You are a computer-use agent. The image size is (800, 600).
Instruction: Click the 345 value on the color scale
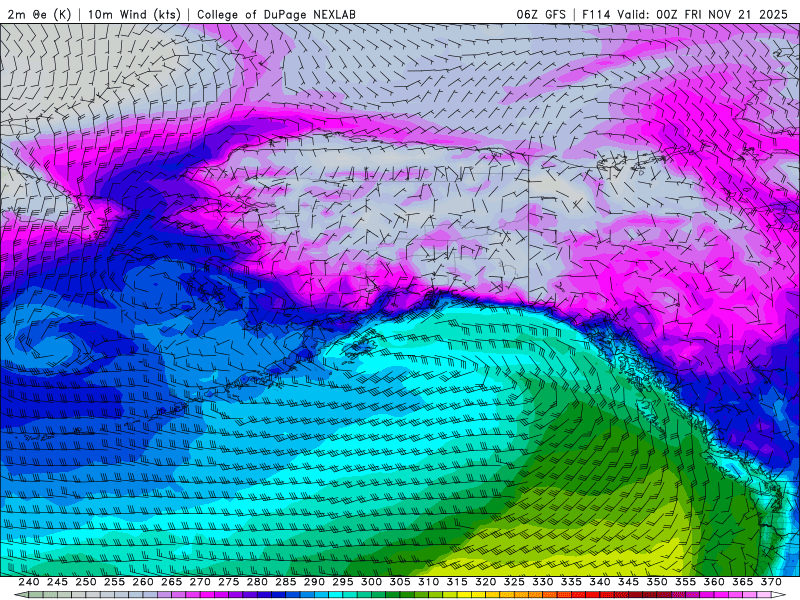629,582
